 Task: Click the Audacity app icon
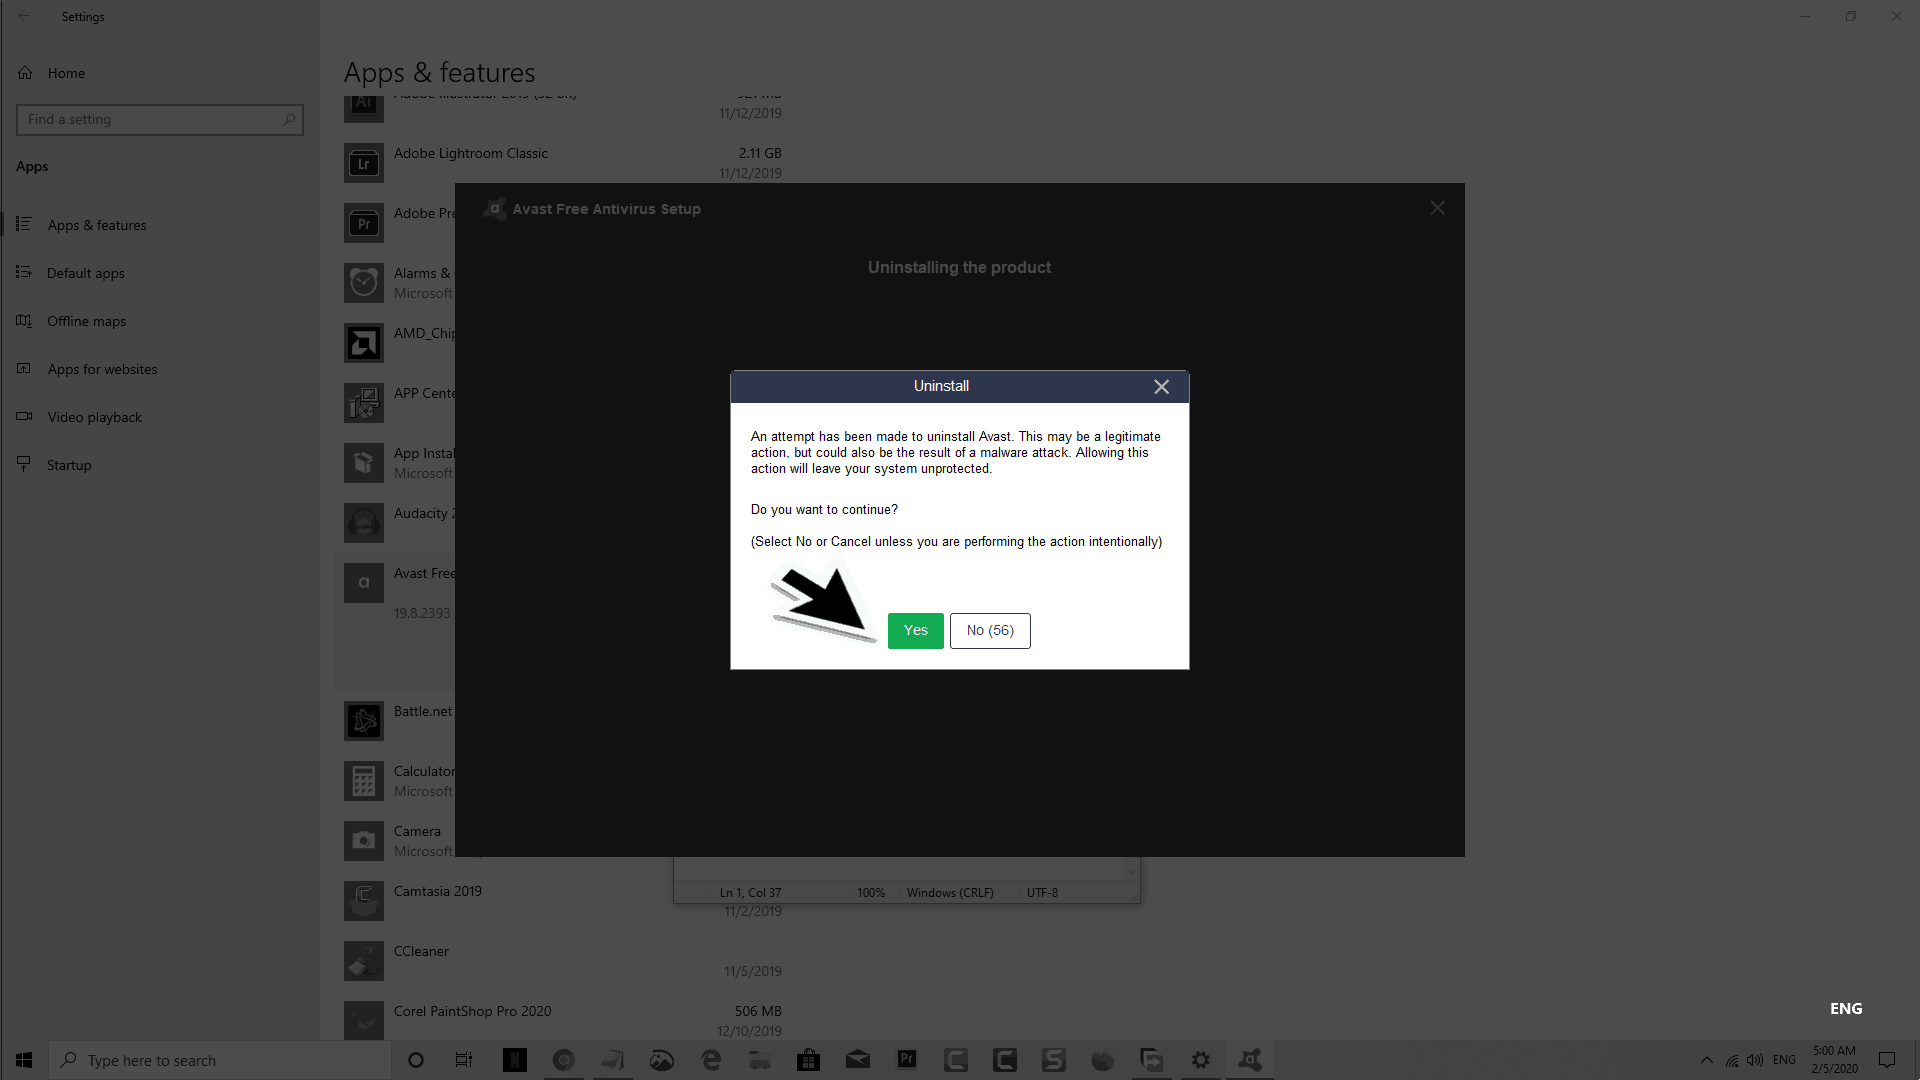coord(364,523)
